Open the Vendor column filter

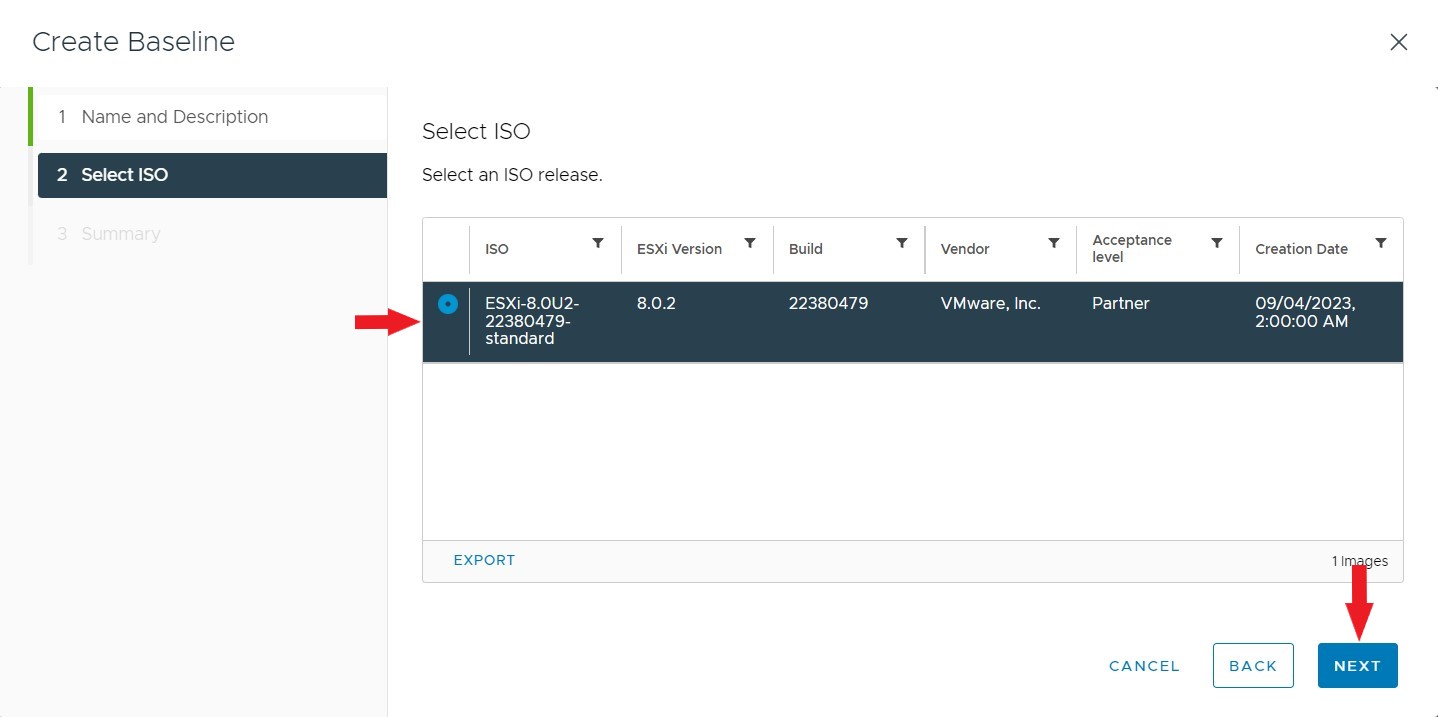coord(1054,243)
